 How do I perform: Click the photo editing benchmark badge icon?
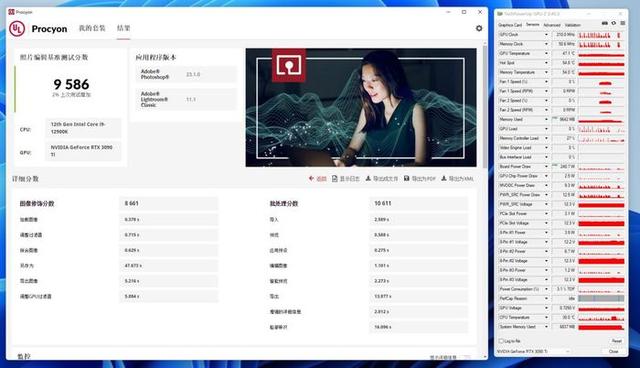[x=289, y=65]
